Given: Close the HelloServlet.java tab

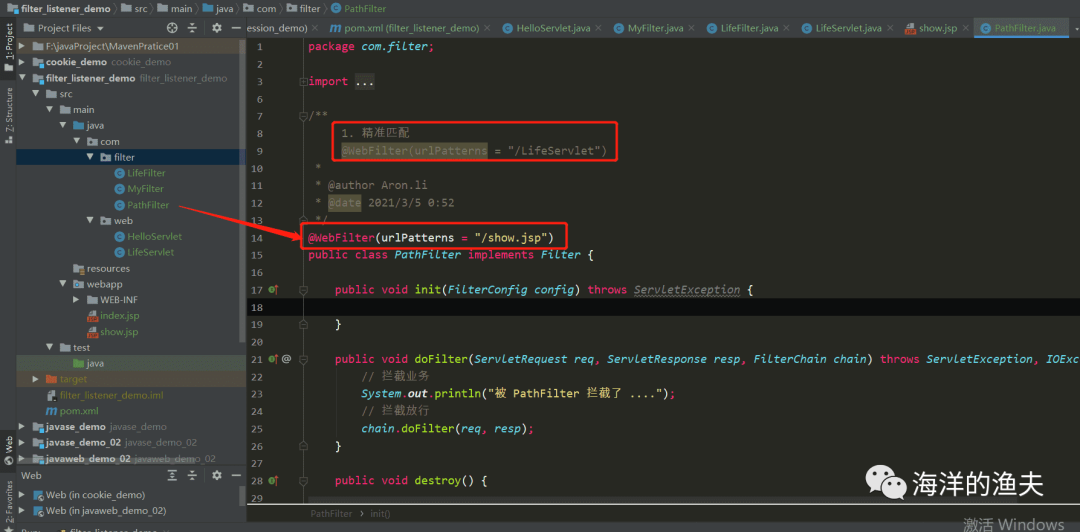Looking at the screenshot, I should click(598, 28).
